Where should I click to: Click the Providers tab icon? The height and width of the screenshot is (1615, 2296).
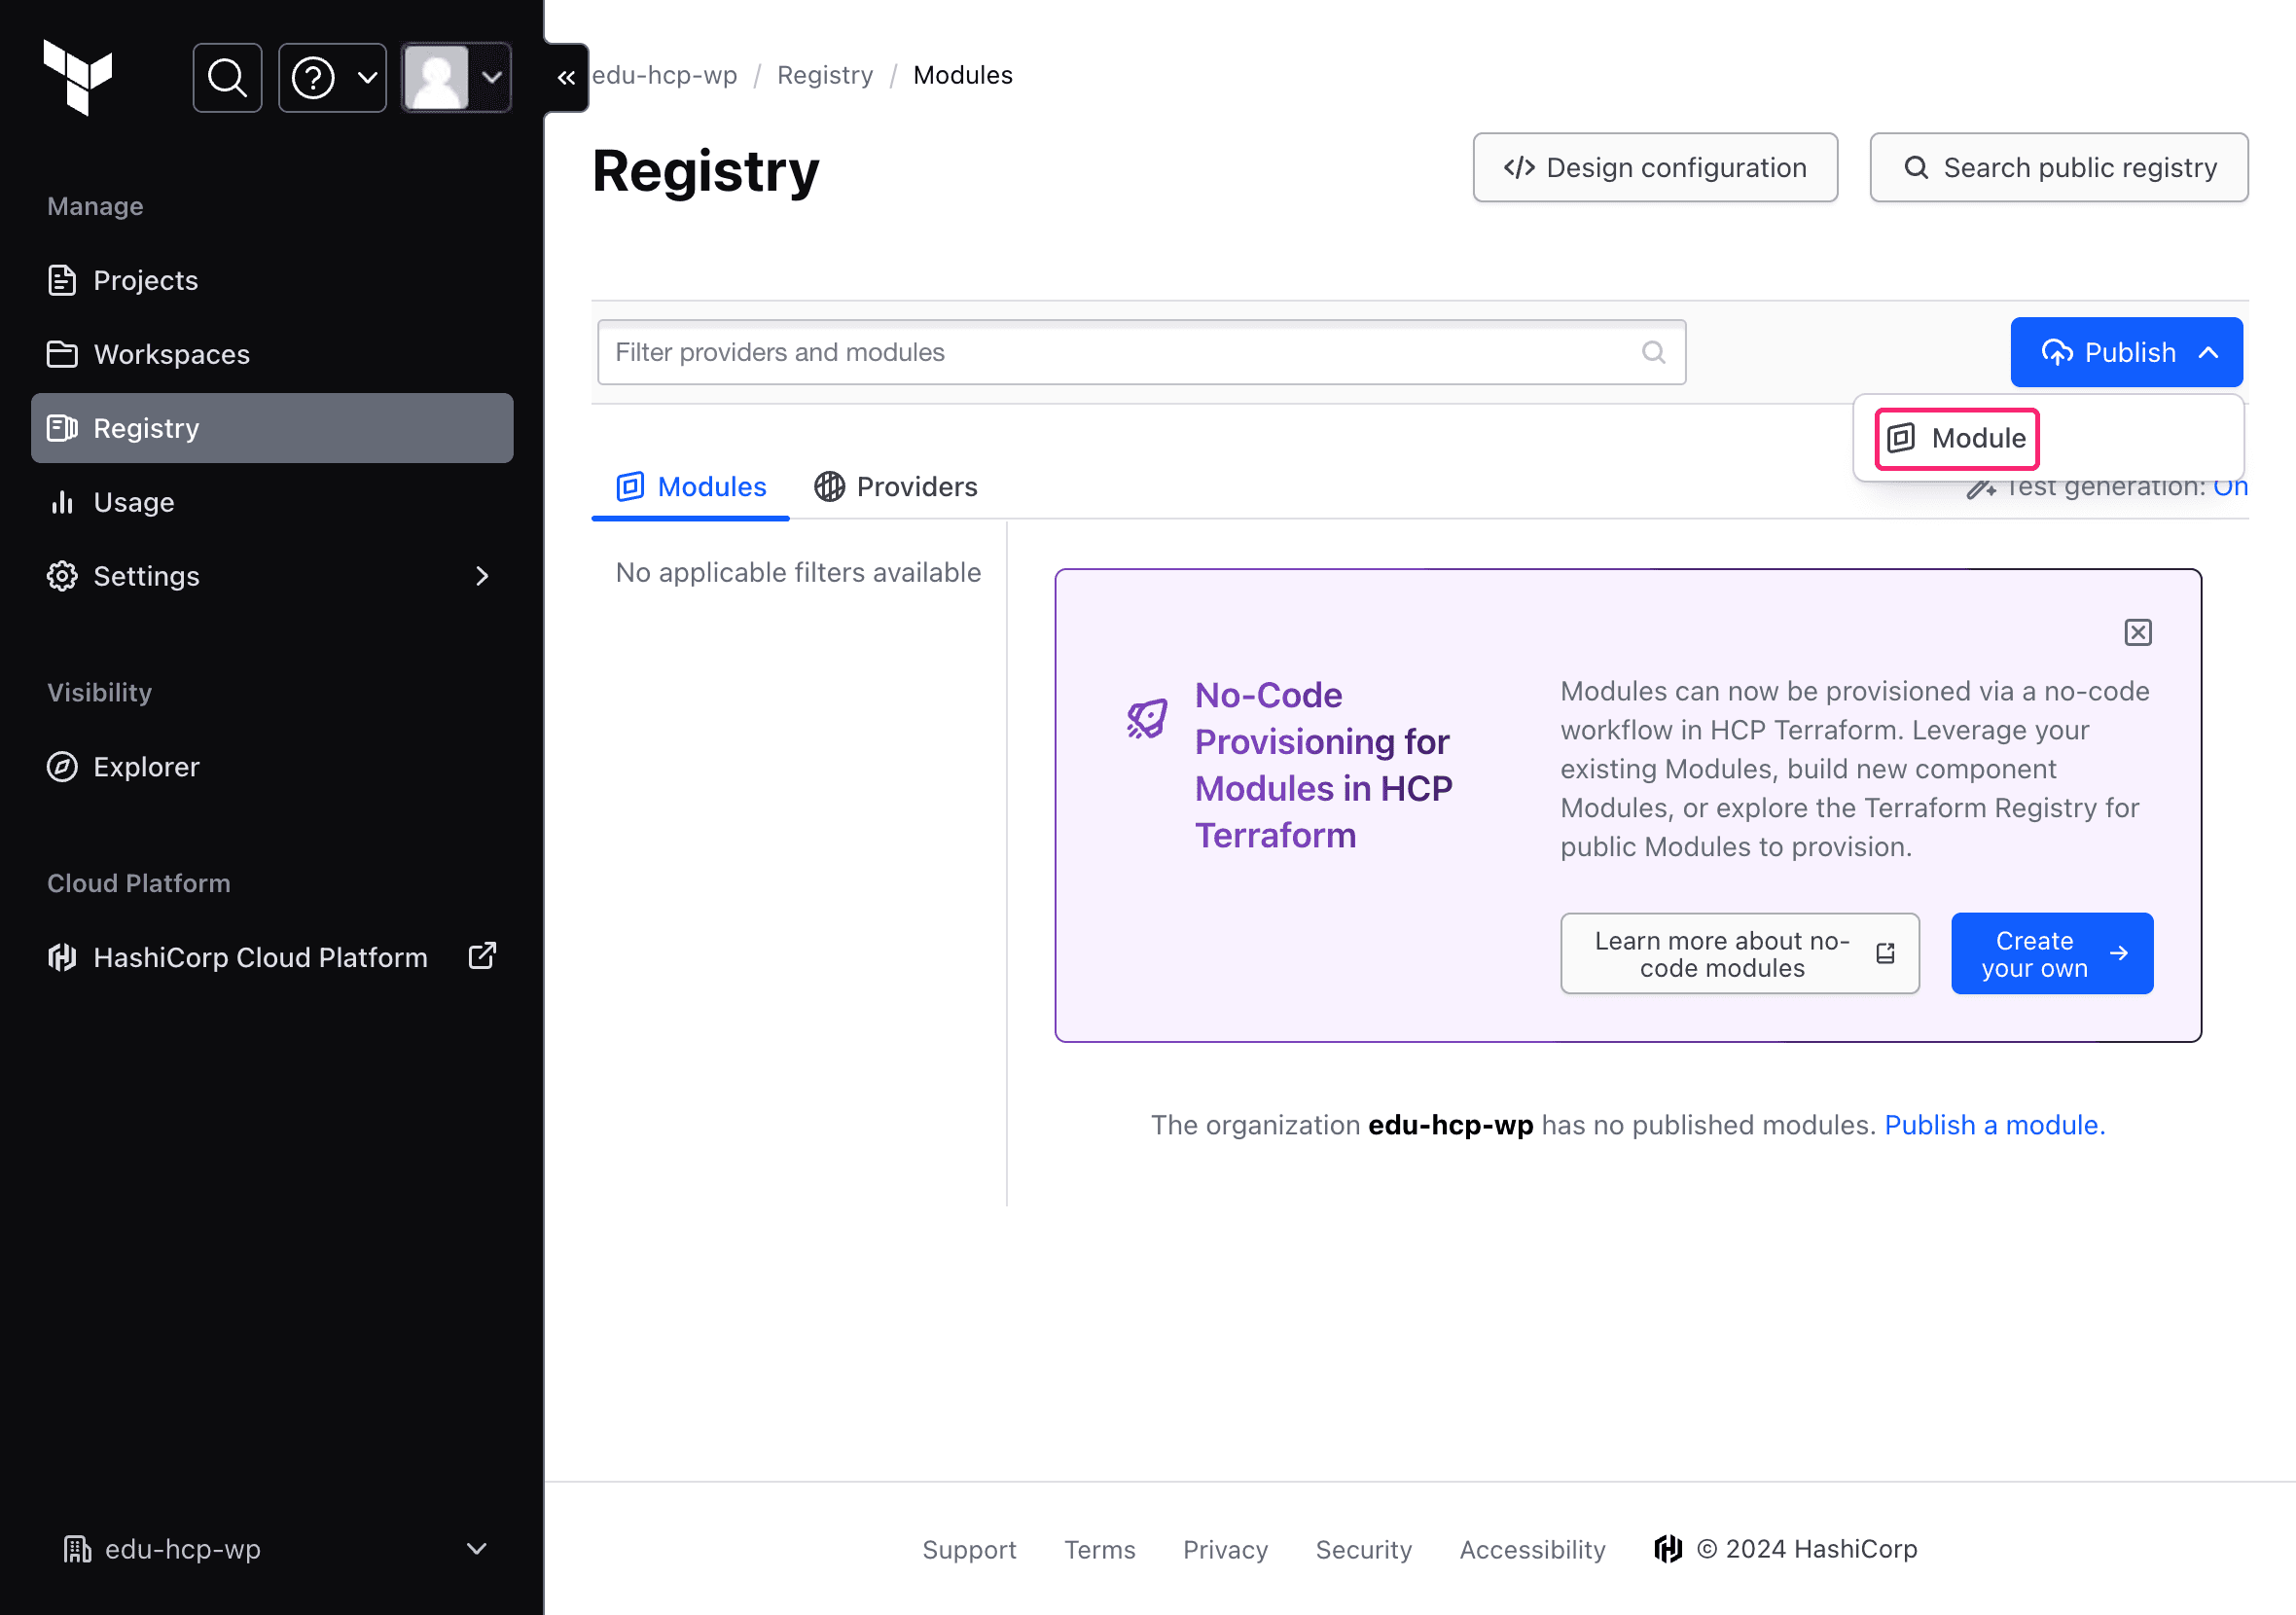click(834, 485)
